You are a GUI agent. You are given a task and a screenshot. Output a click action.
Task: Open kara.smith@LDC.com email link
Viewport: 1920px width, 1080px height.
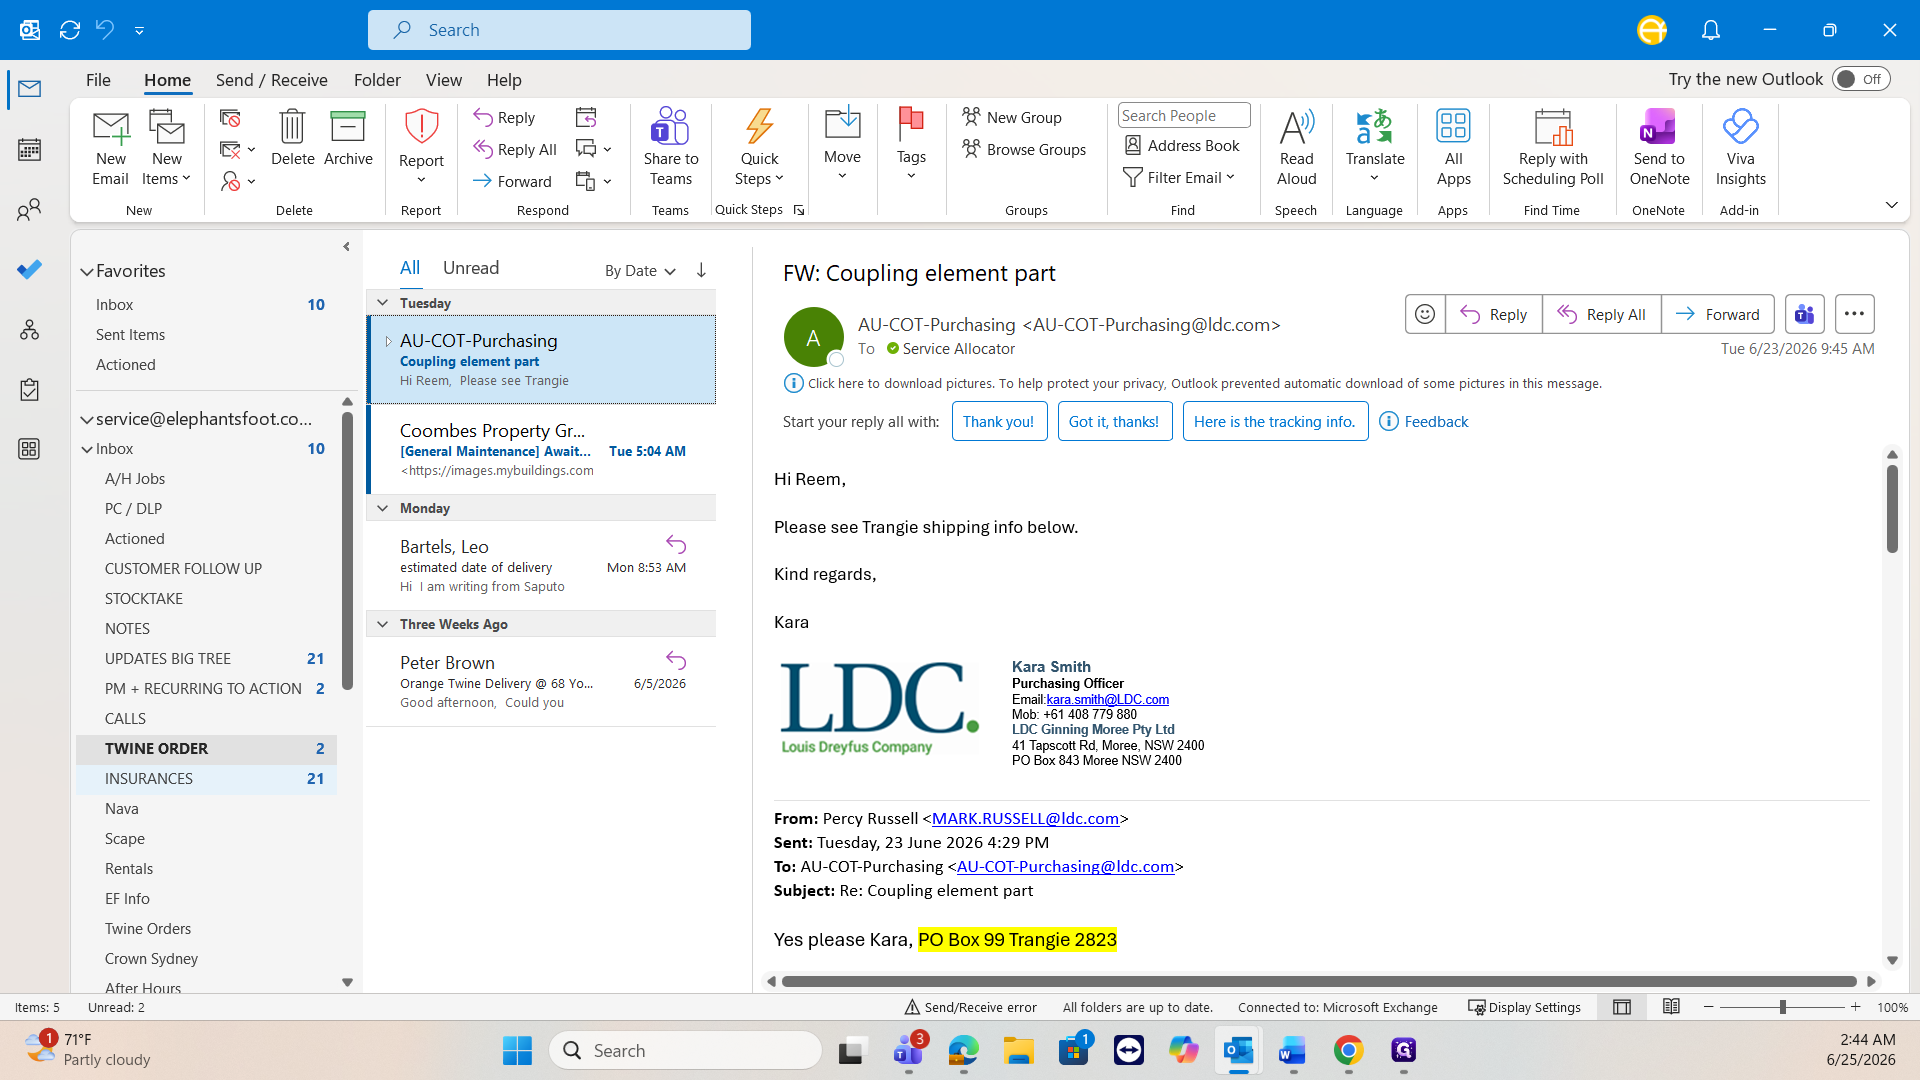[x=1107, y=699]
